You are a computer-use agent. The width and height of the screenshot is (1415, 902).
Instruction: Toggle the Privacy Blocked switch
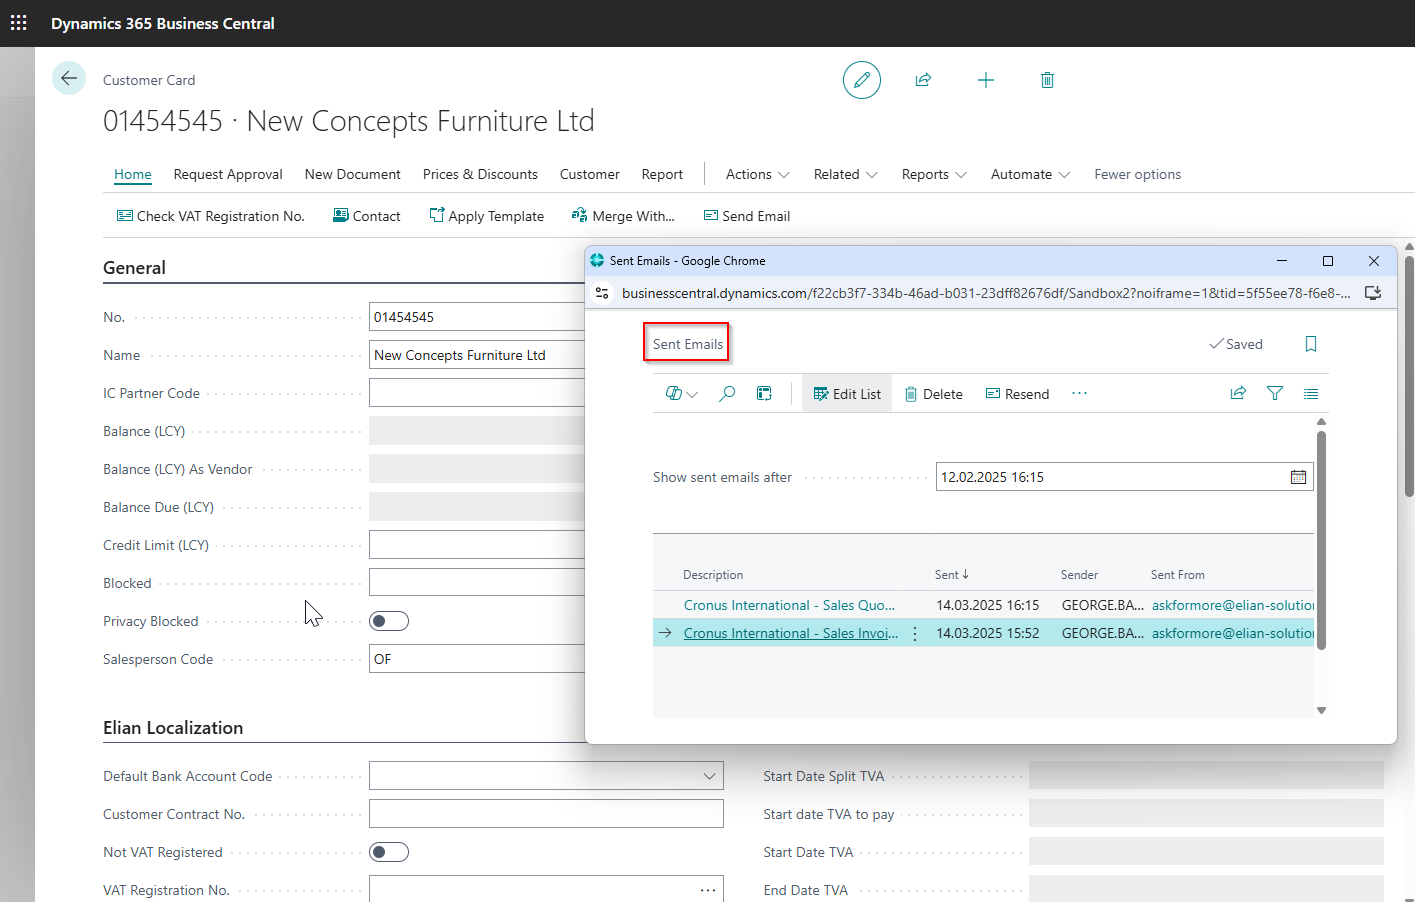(x=389, y=621)
